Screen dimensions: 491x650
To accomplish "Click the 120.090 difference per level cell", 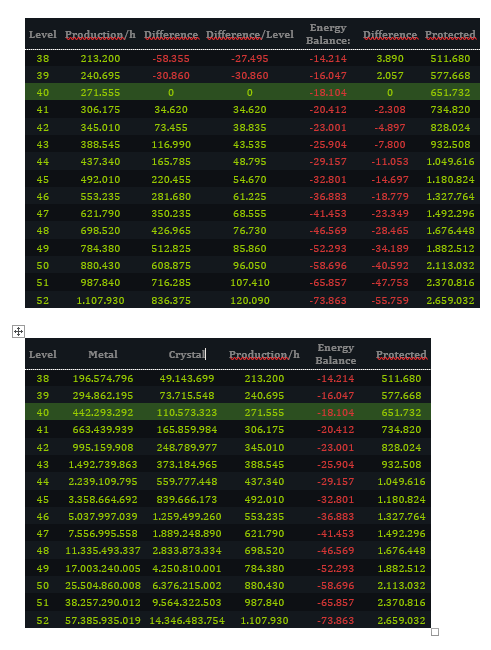I will click(250, 301).
